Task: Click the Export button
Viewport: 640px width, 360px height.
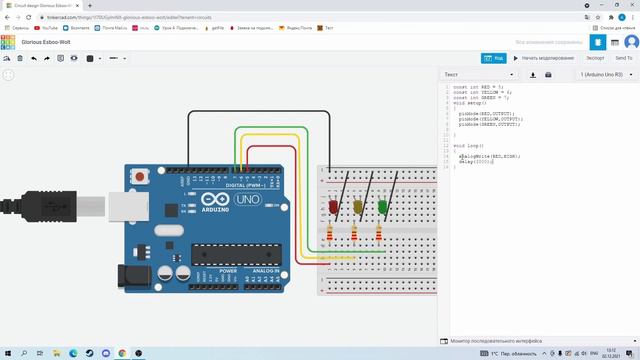Action: [595, 58]
